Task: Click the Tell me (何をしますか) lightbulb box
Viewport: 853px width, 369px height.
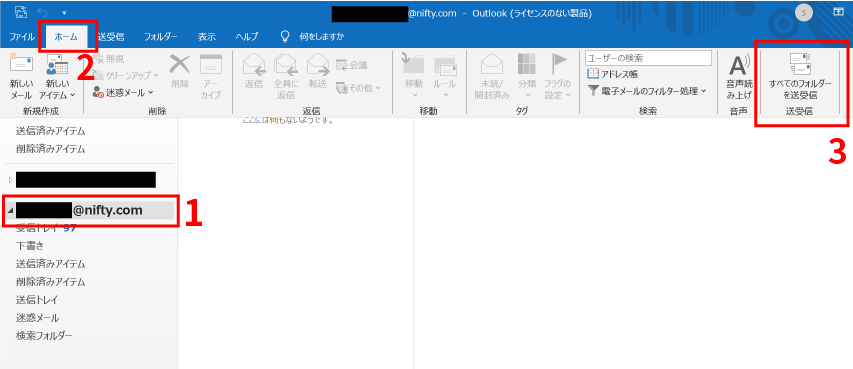Action: 312,37
